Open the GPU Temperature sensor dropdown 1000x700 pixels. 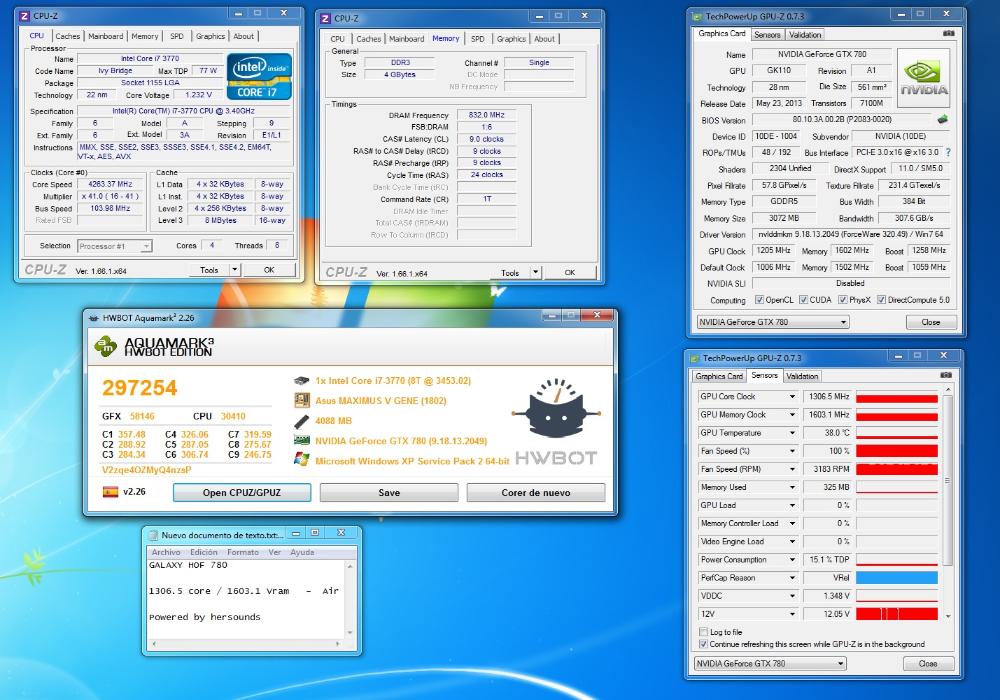point(792,433)
